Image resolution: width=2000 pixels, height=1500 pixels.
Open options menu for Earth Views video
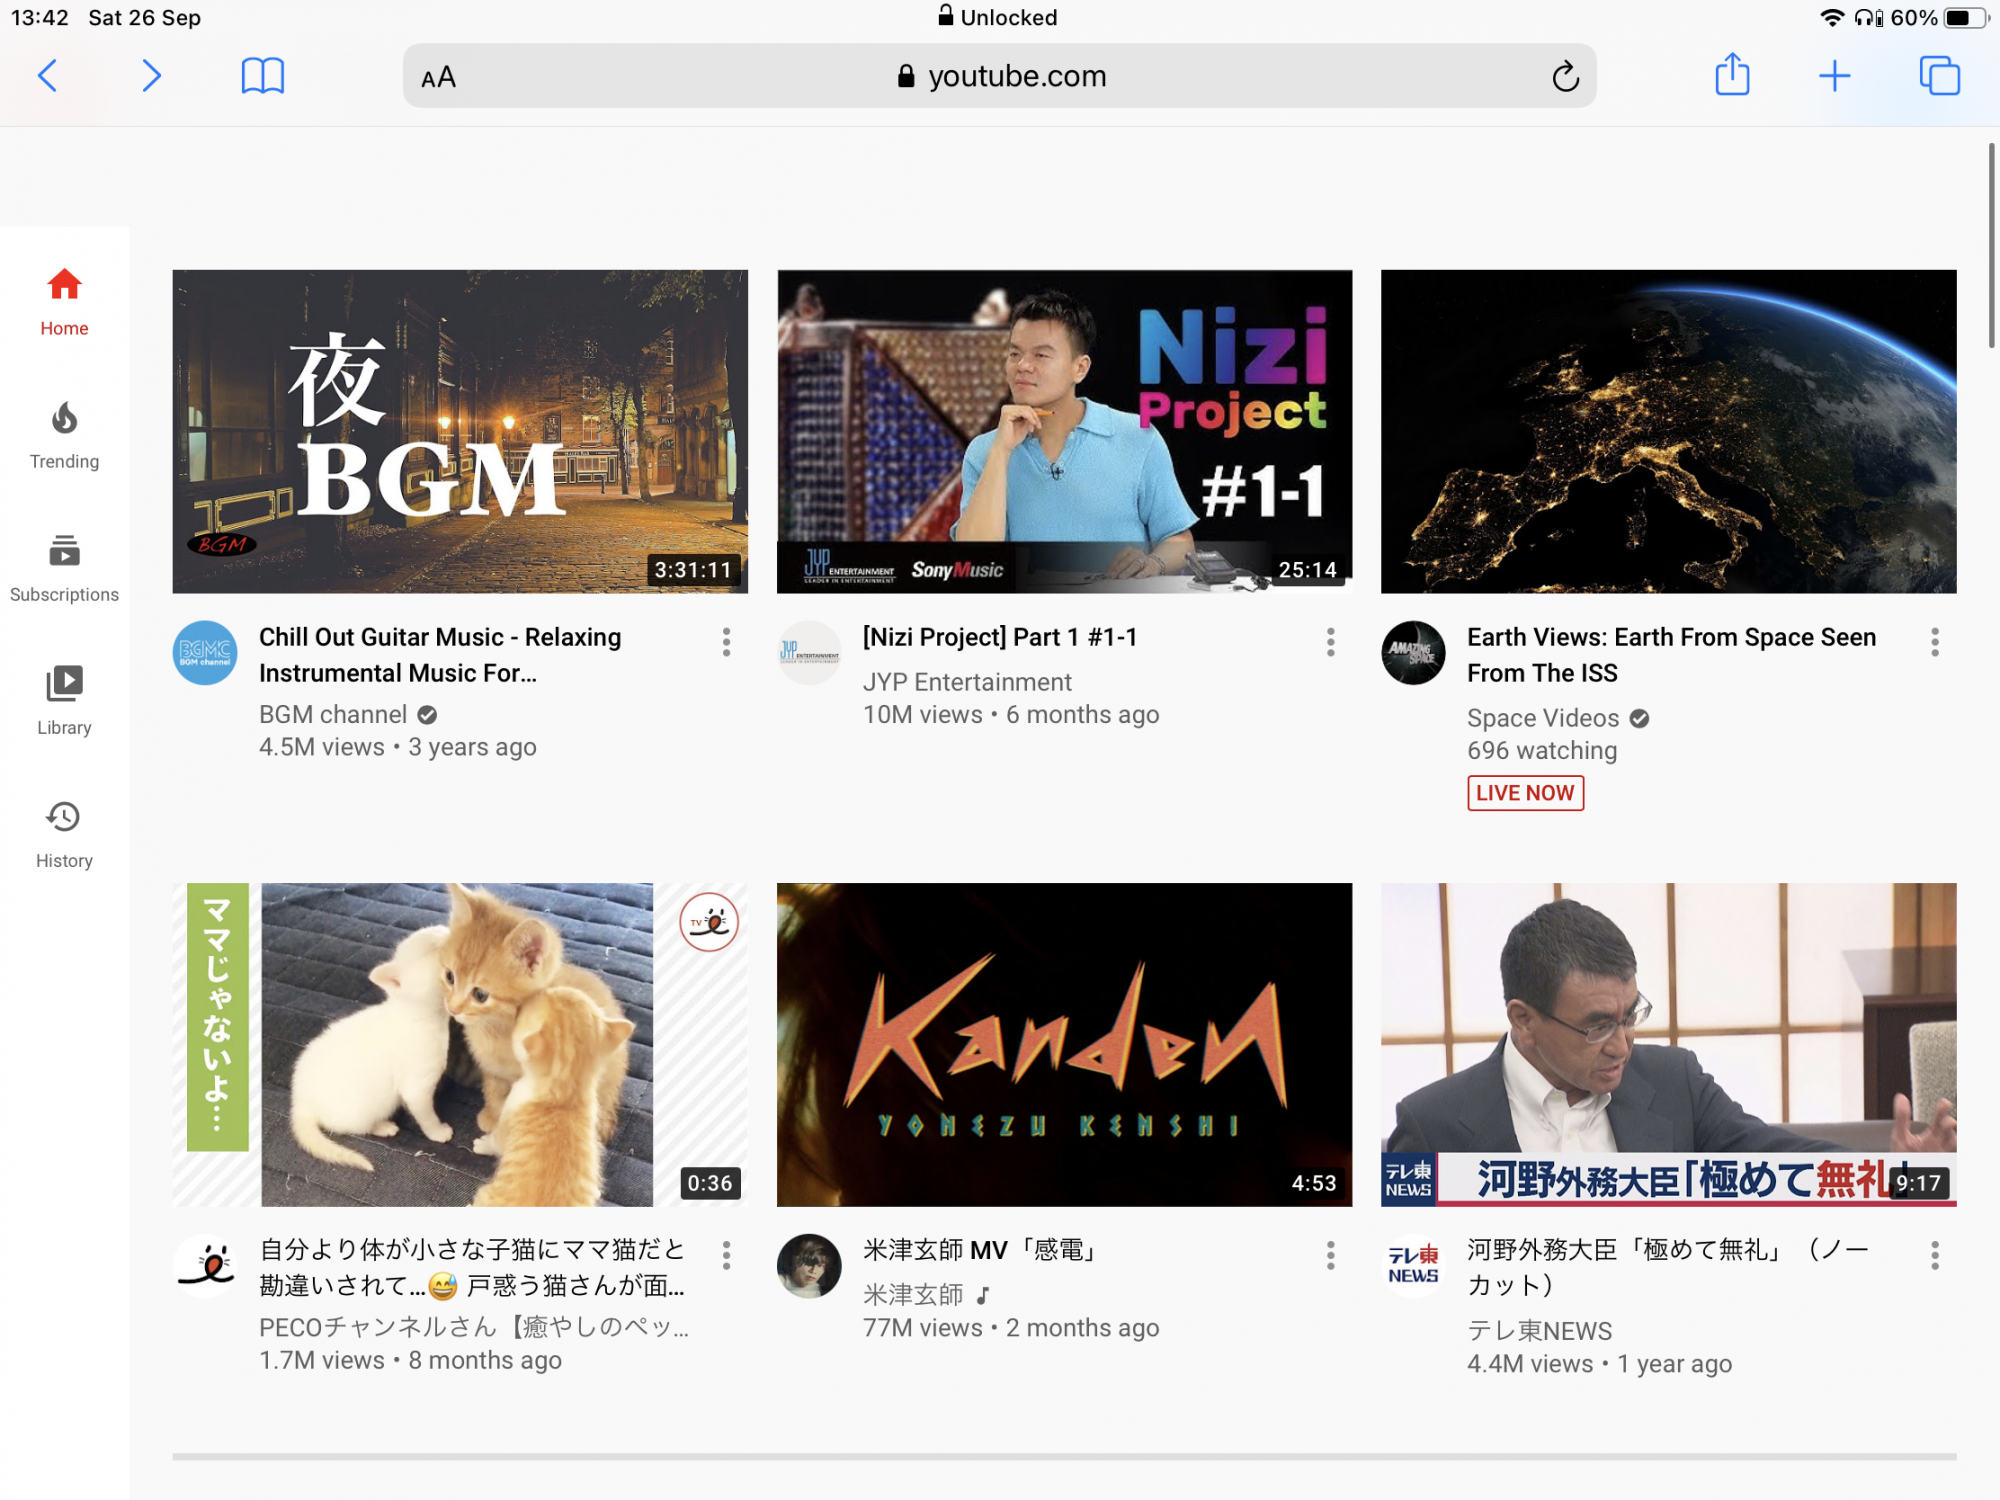coord(1935,642)
